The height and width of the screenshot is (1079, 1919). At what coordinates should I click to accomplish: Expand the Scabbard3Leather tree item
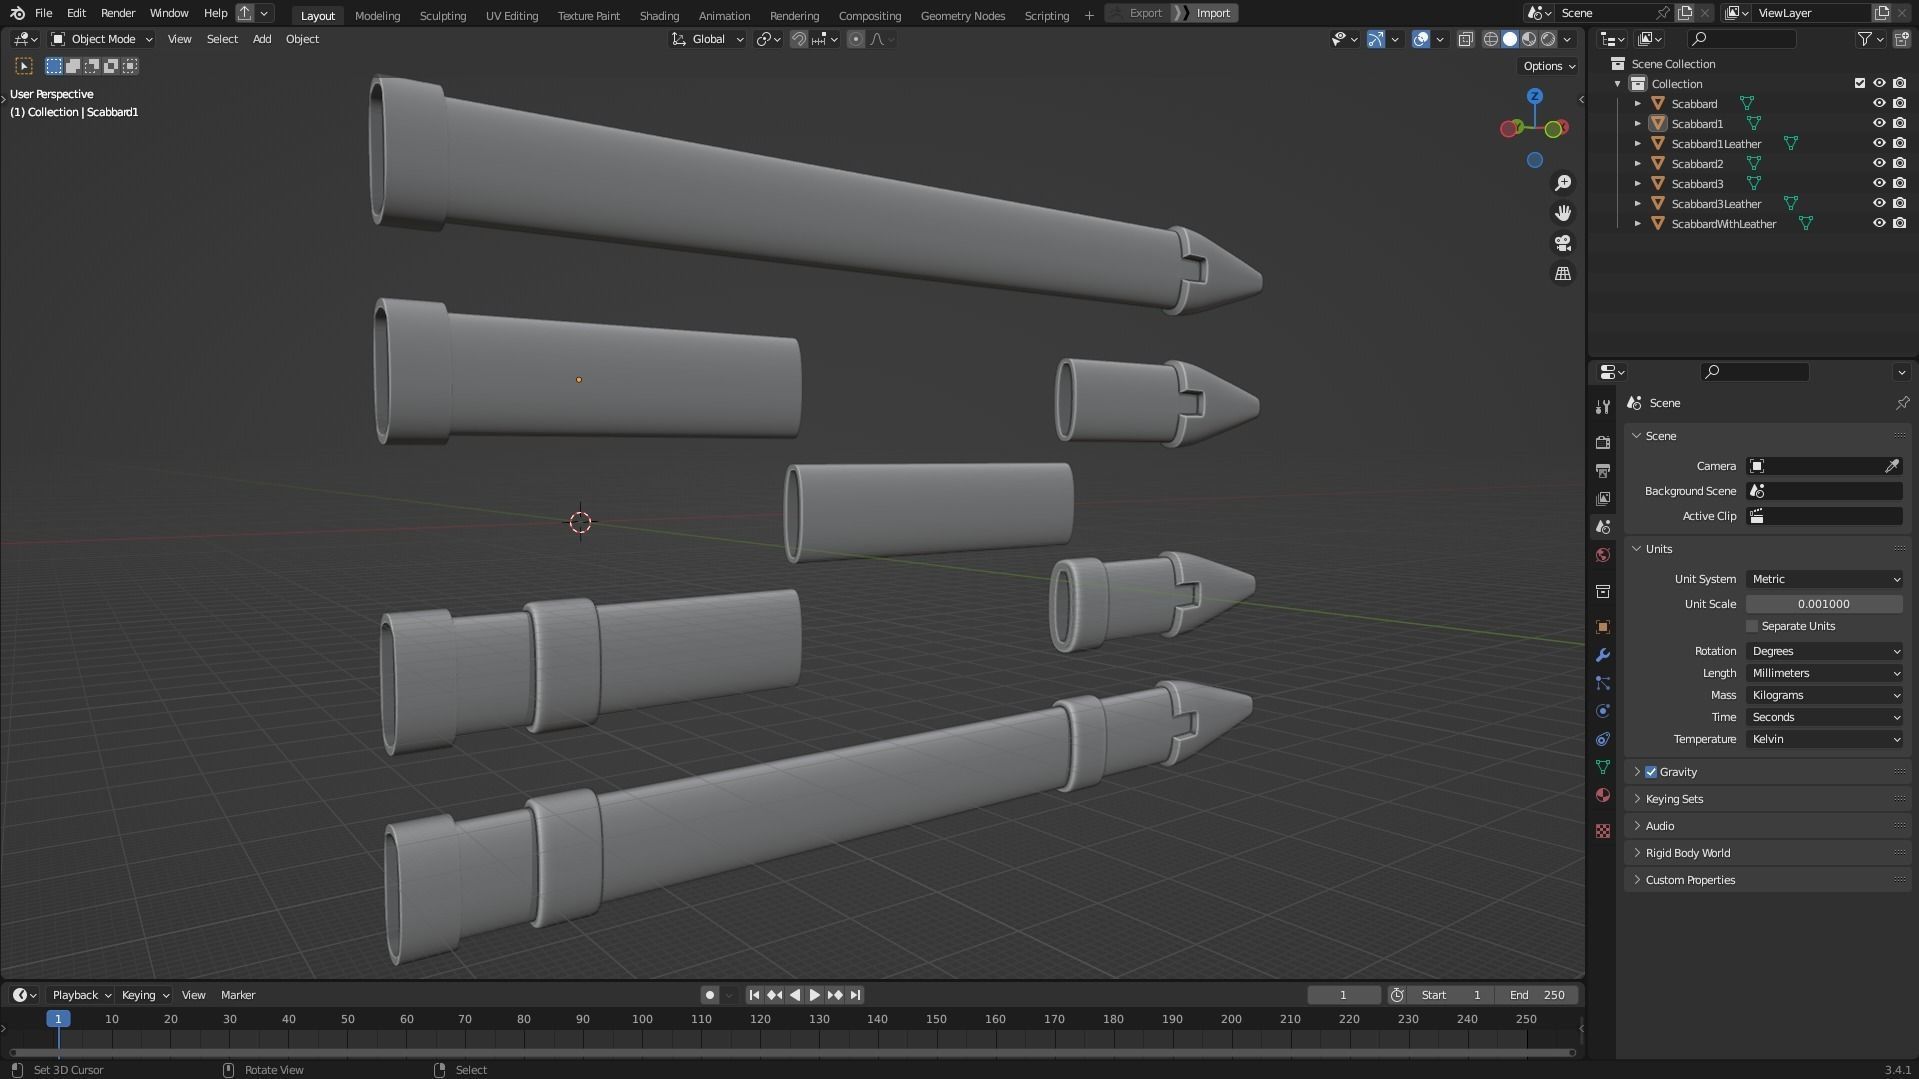[1637, 204]
